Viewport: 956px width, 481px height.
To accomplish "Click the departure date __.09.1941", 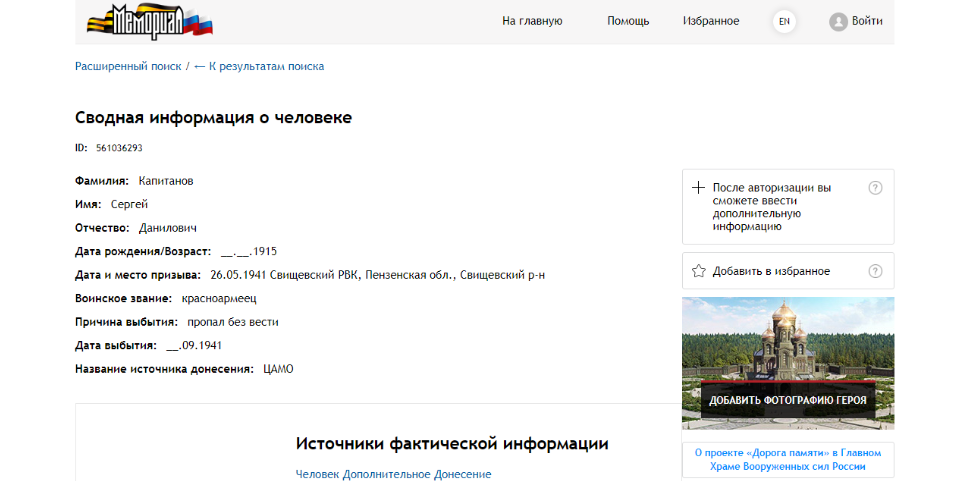I will pos(194,346).
